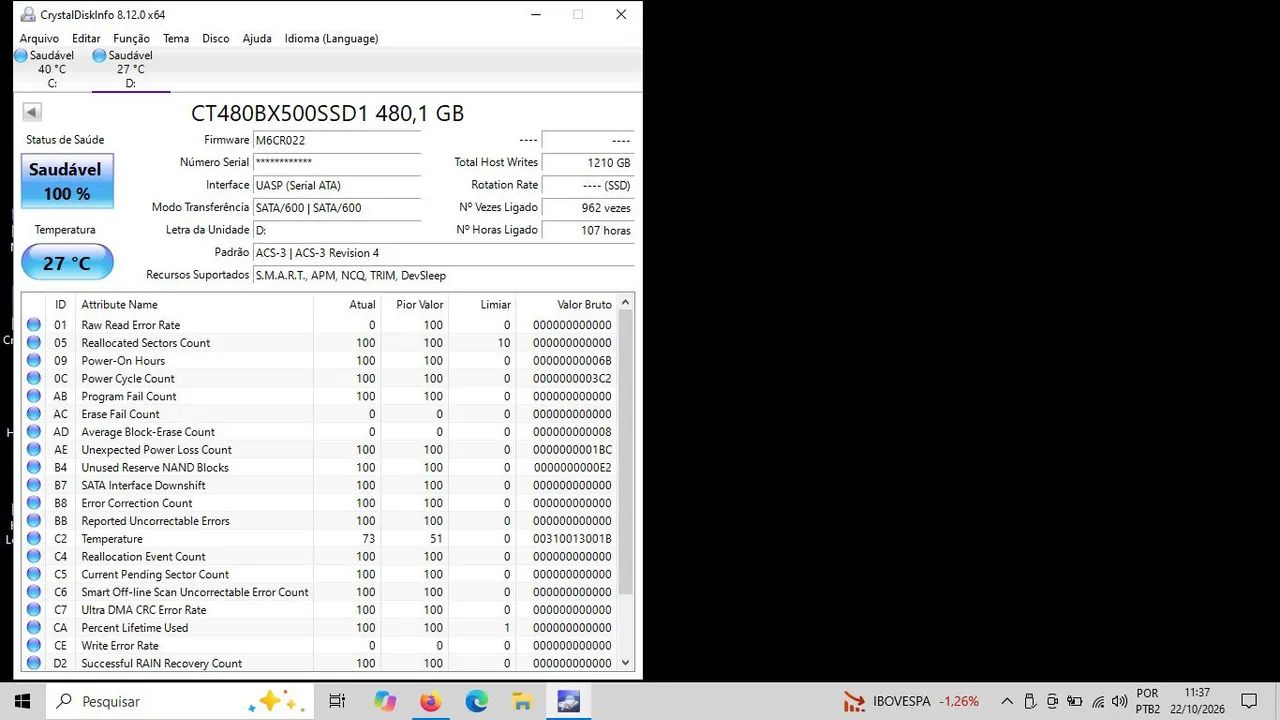
Task: Open File Explorer from the taskbar
Action: tap(522, 701)
